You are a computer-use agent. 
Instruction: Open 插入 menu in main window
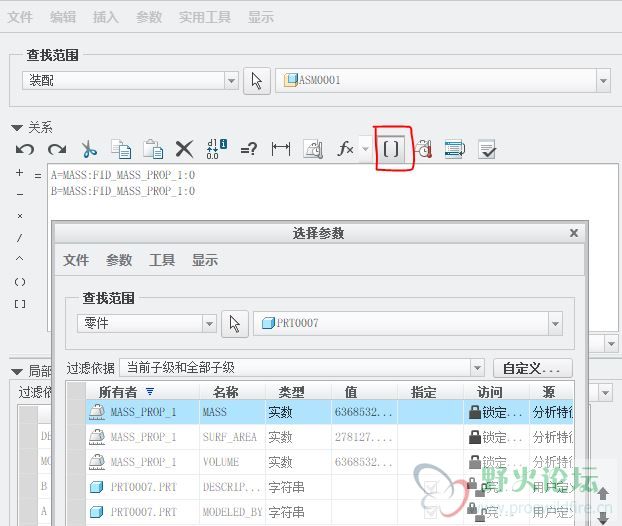tap(106, 17)
